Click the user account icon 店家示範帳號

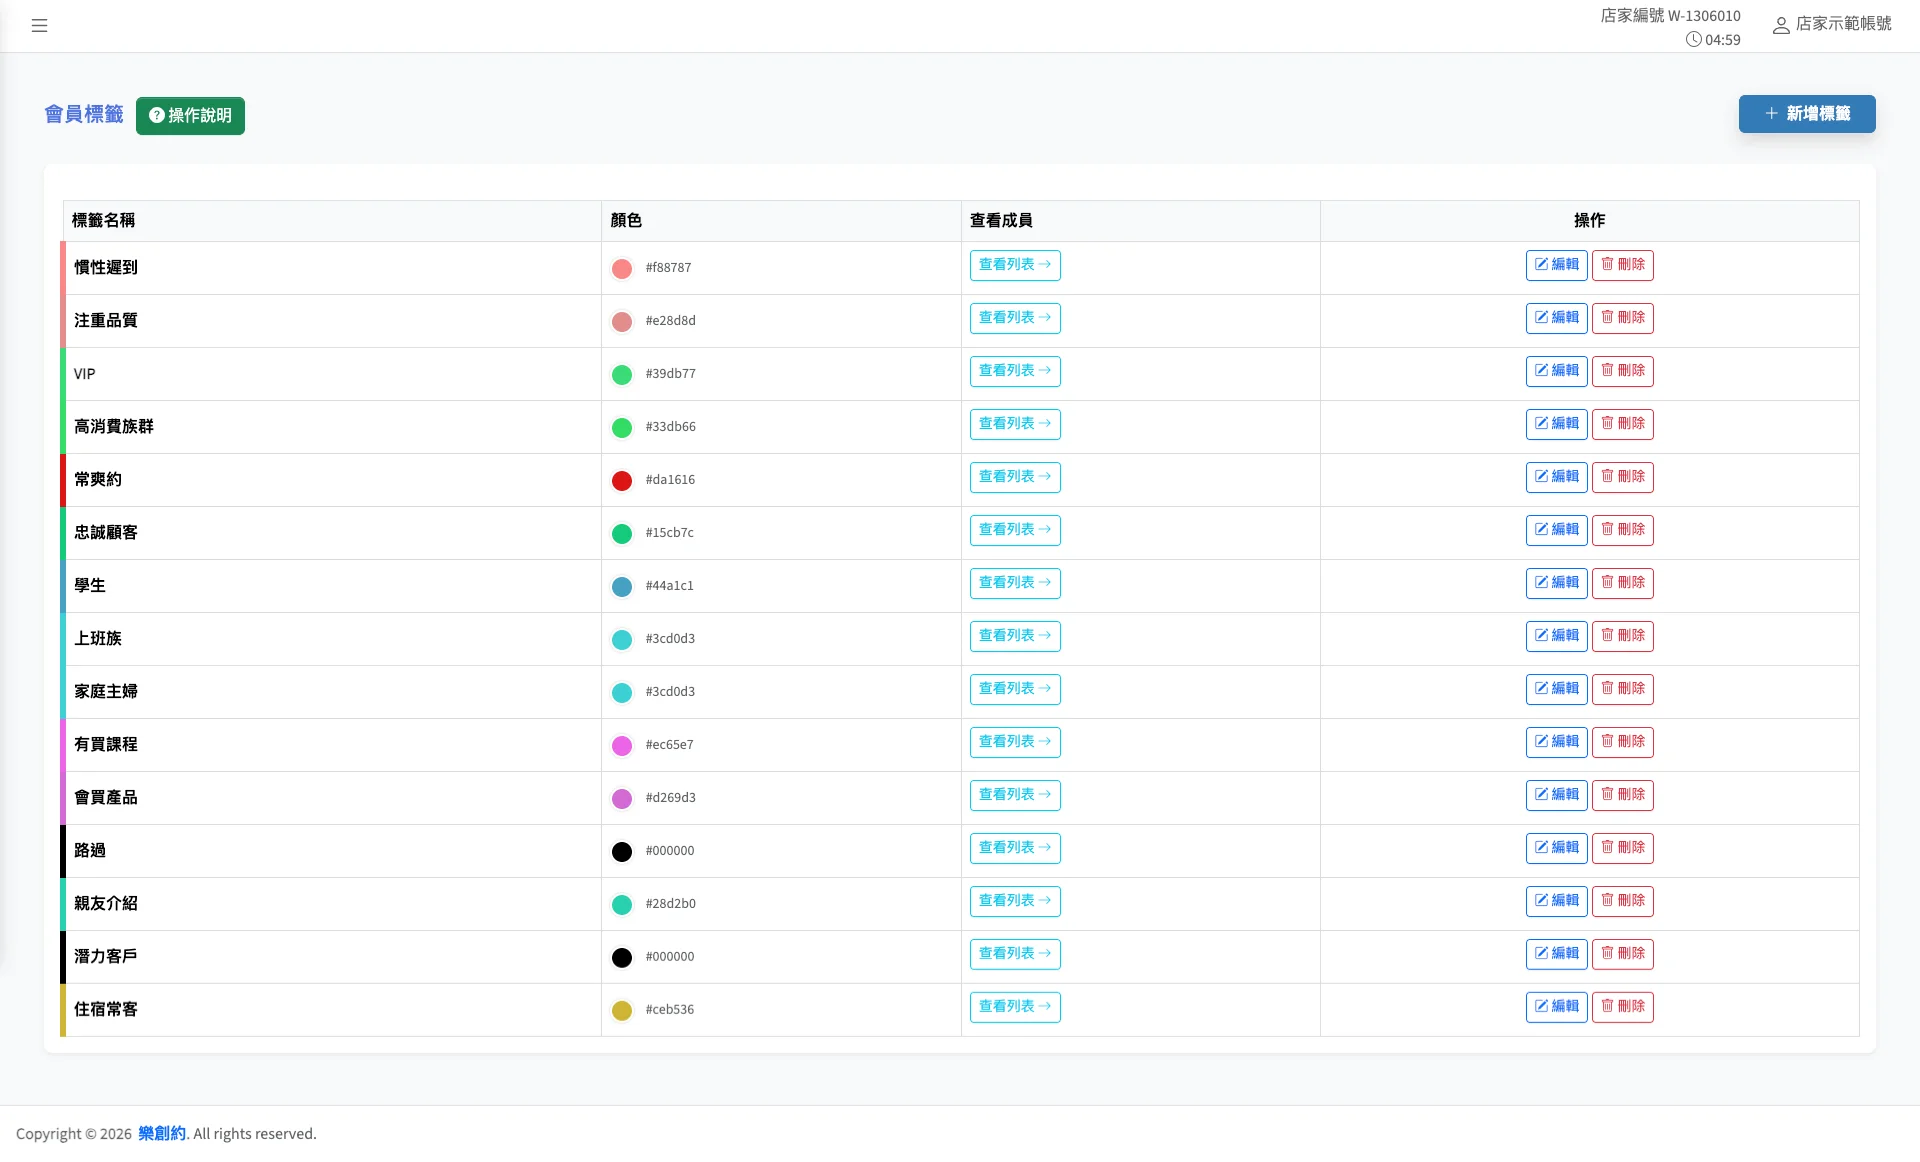1781,25
